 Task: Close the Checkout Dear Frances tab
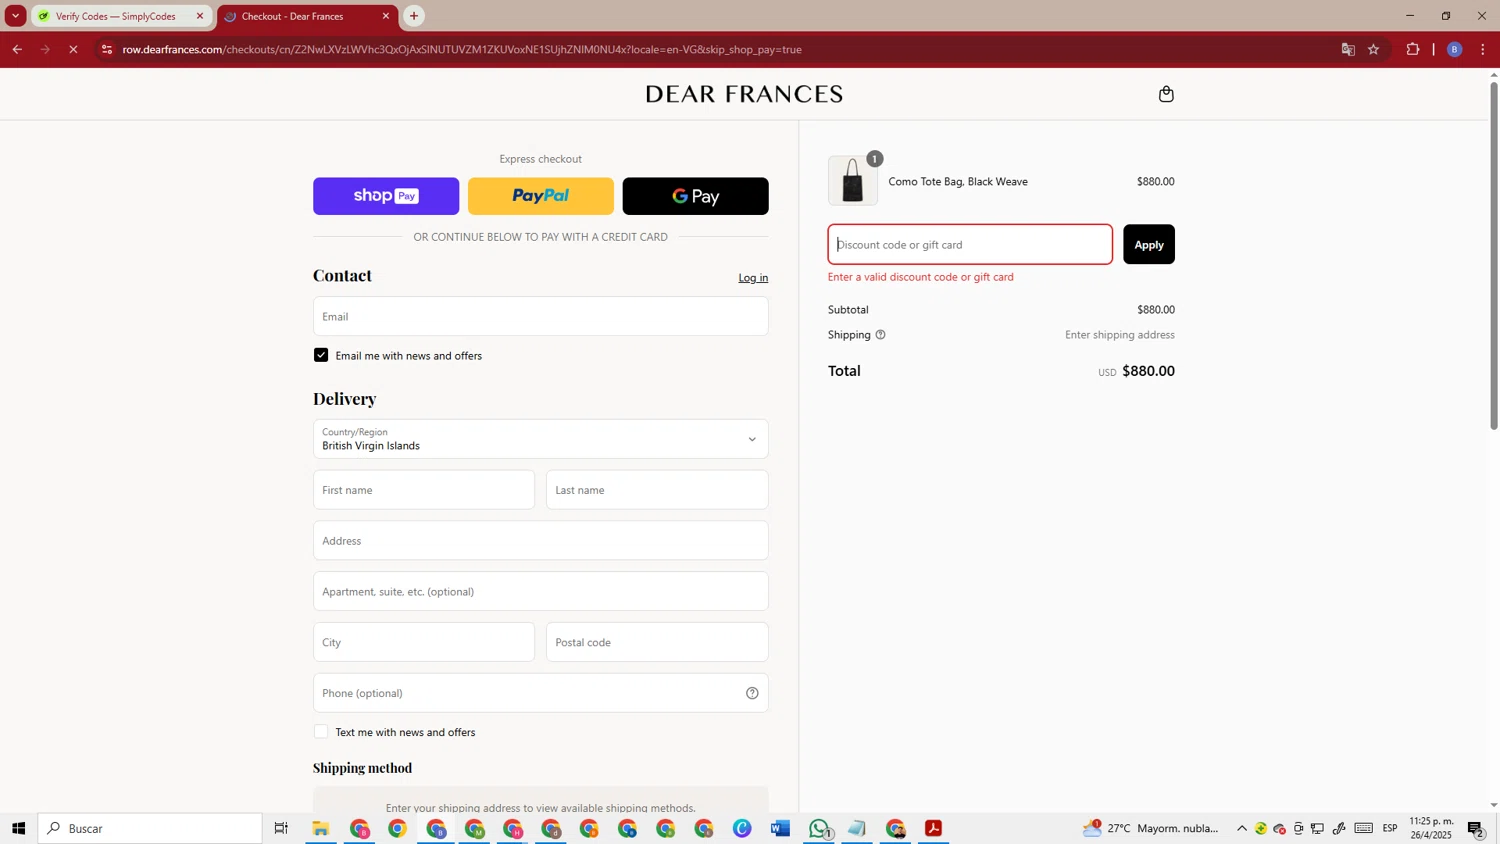point(386,16)
